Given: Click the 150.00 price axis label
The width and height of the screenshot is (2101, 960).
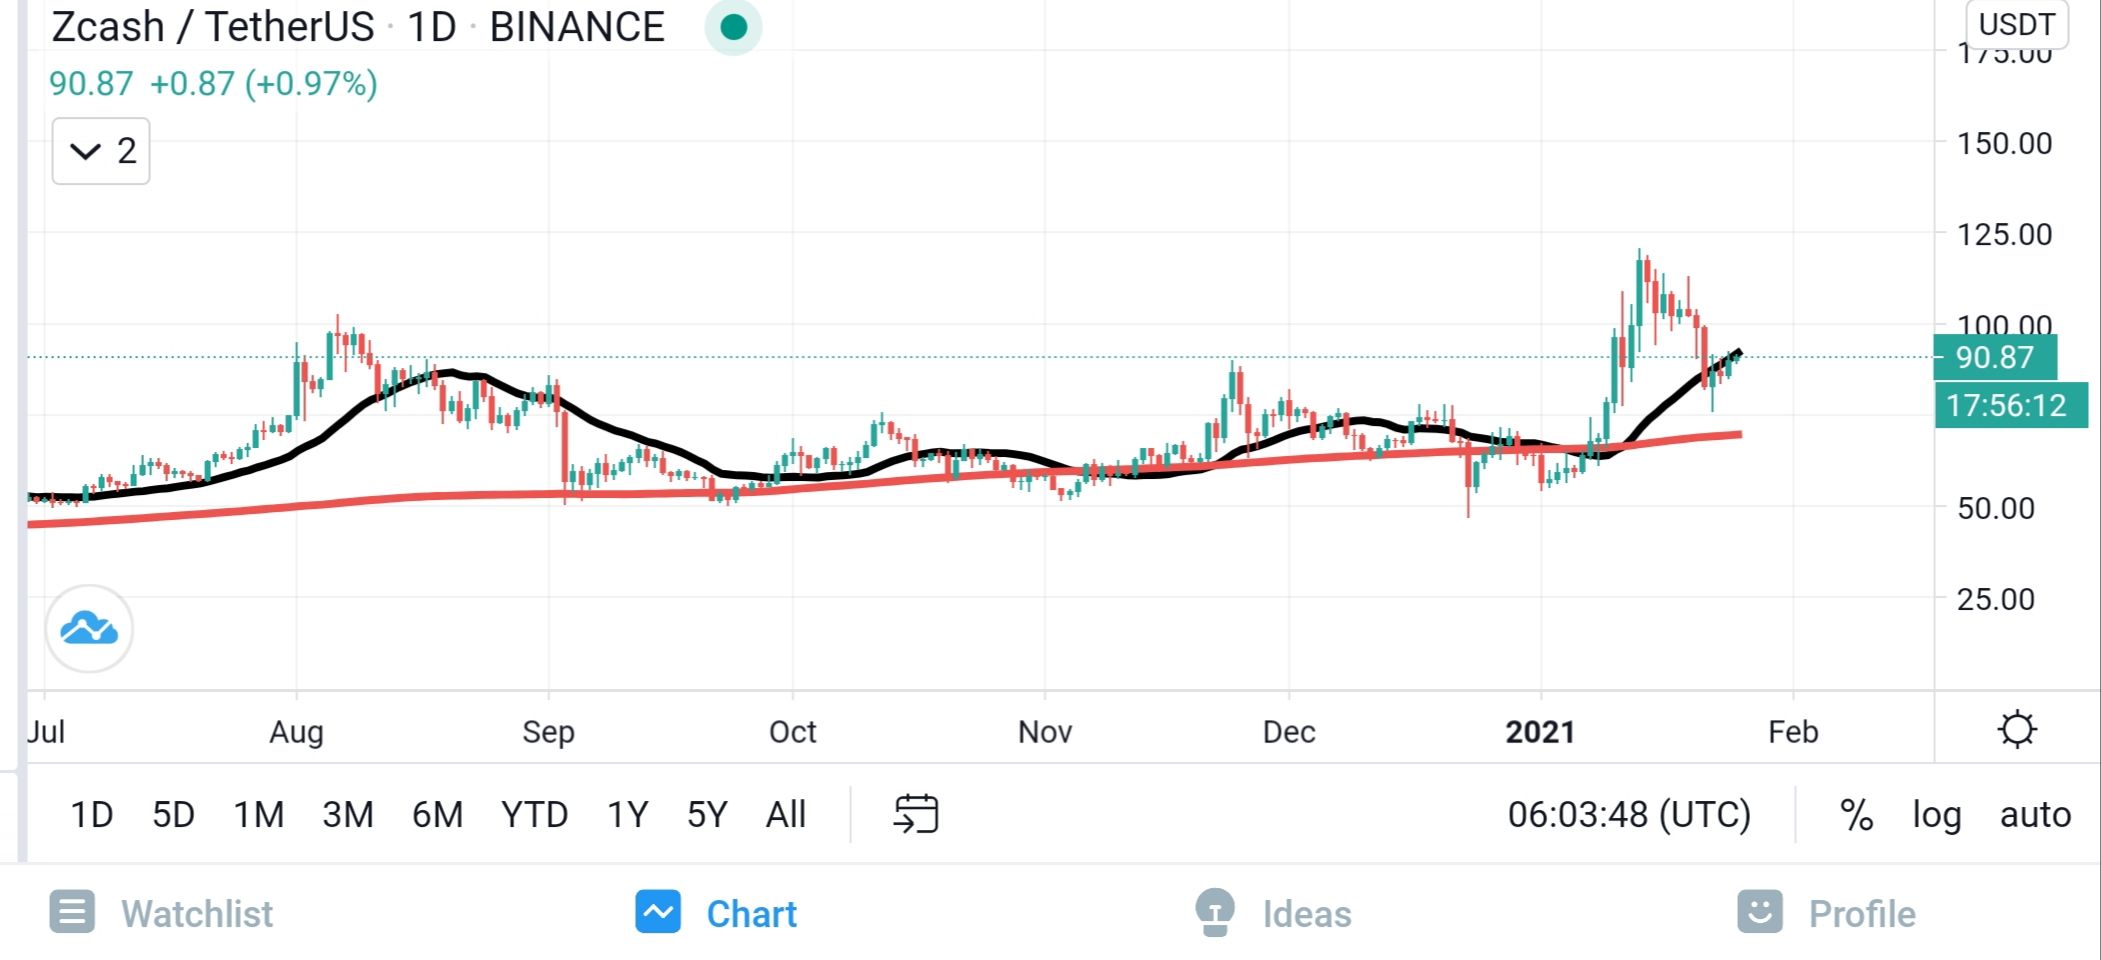Looking at the screenshot, I should [x=2005, y=143].
